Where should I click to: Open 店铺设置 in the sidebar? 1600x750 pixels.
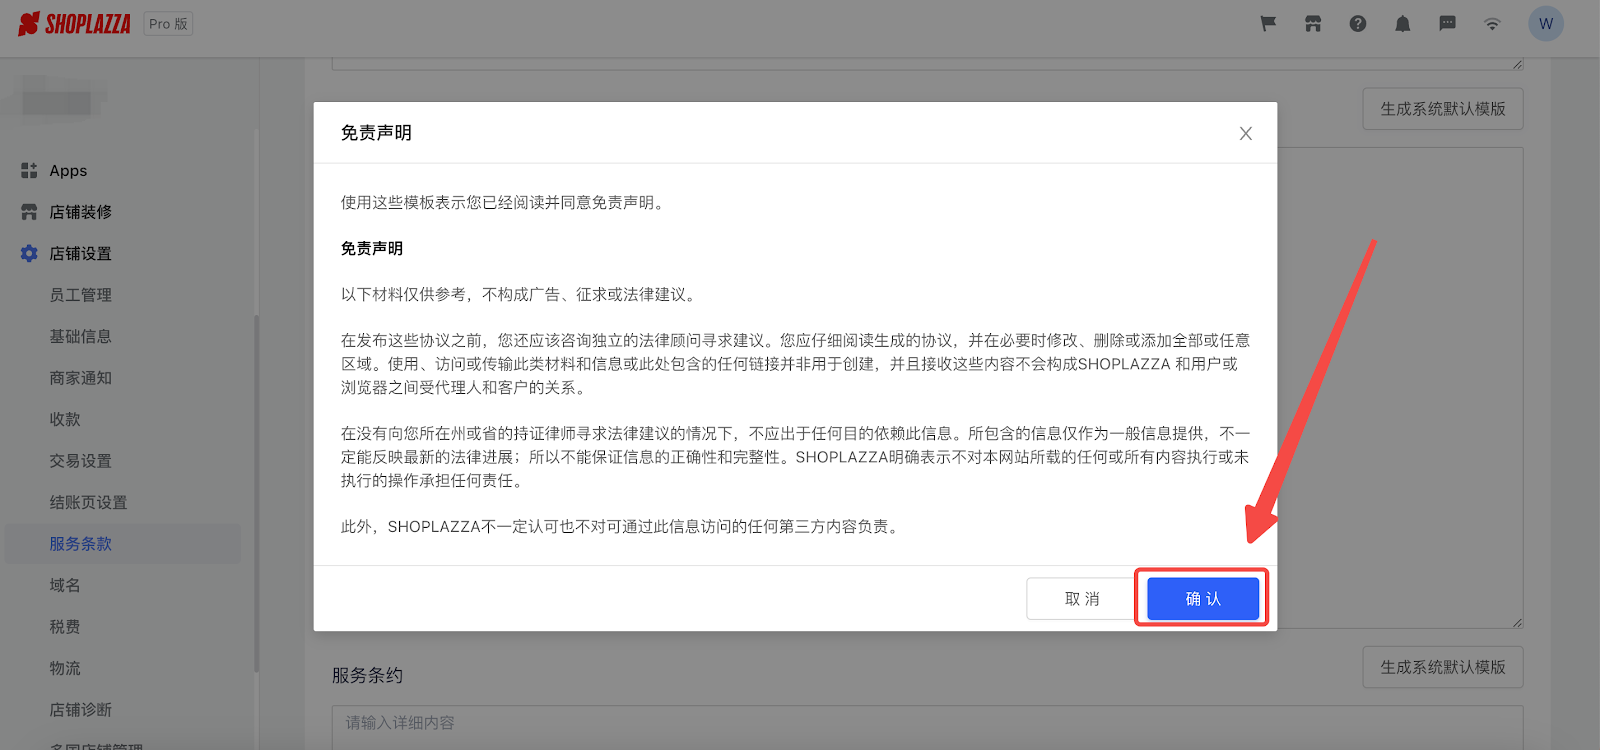(x=81, y=254)
